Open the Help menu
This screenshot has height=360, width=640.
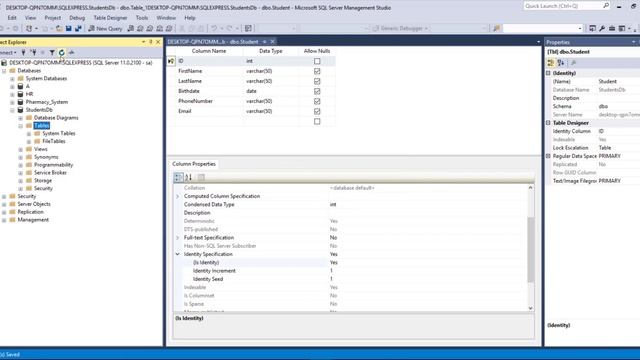pos(190,18)
